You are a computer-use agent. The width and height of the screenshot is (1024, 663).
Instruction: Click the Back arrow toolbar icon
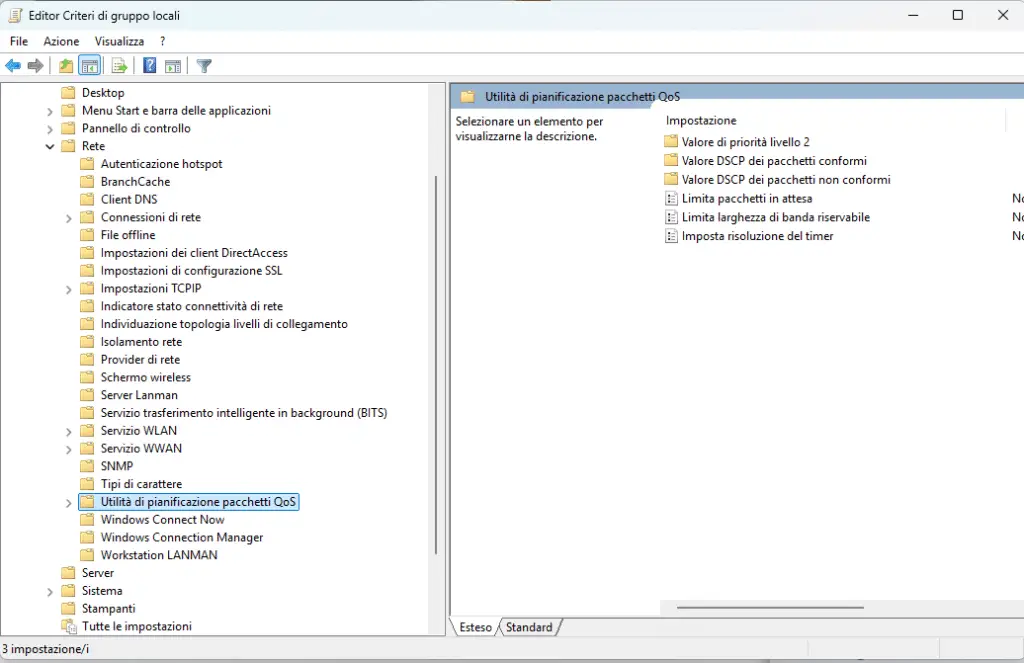coord(13,66)
